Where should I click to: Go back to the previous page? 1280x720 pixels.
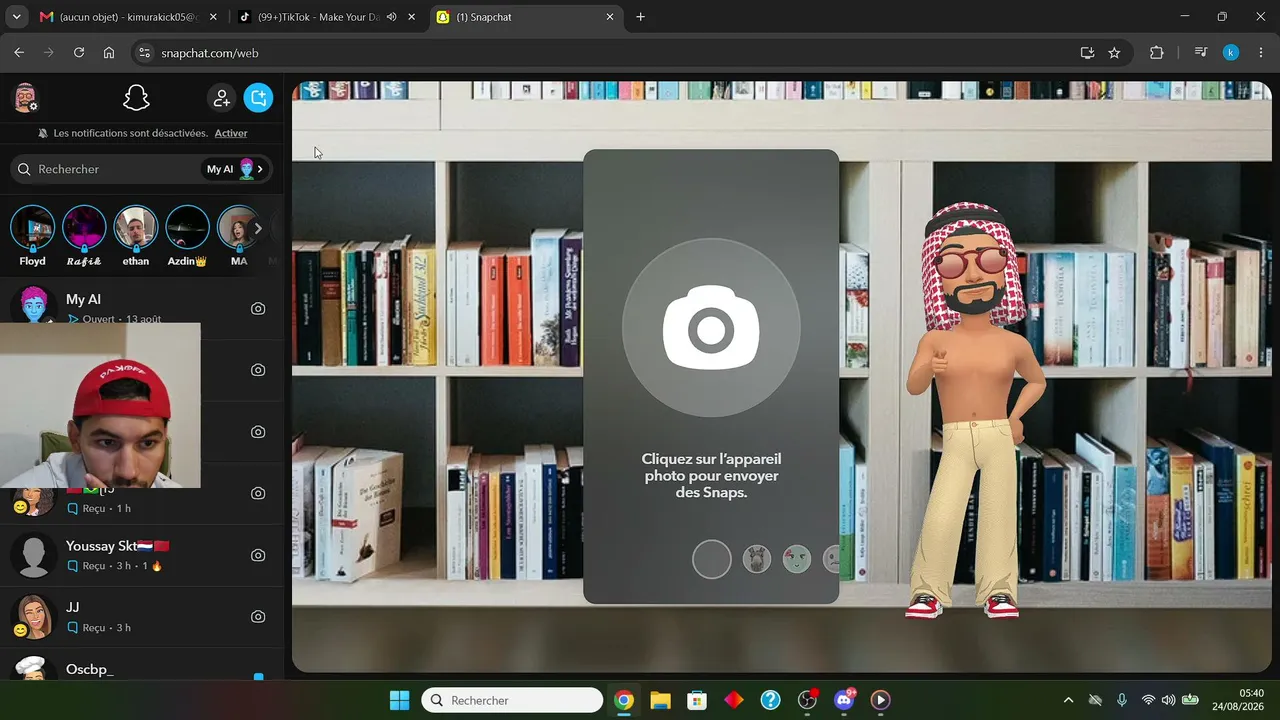(19, 53)
